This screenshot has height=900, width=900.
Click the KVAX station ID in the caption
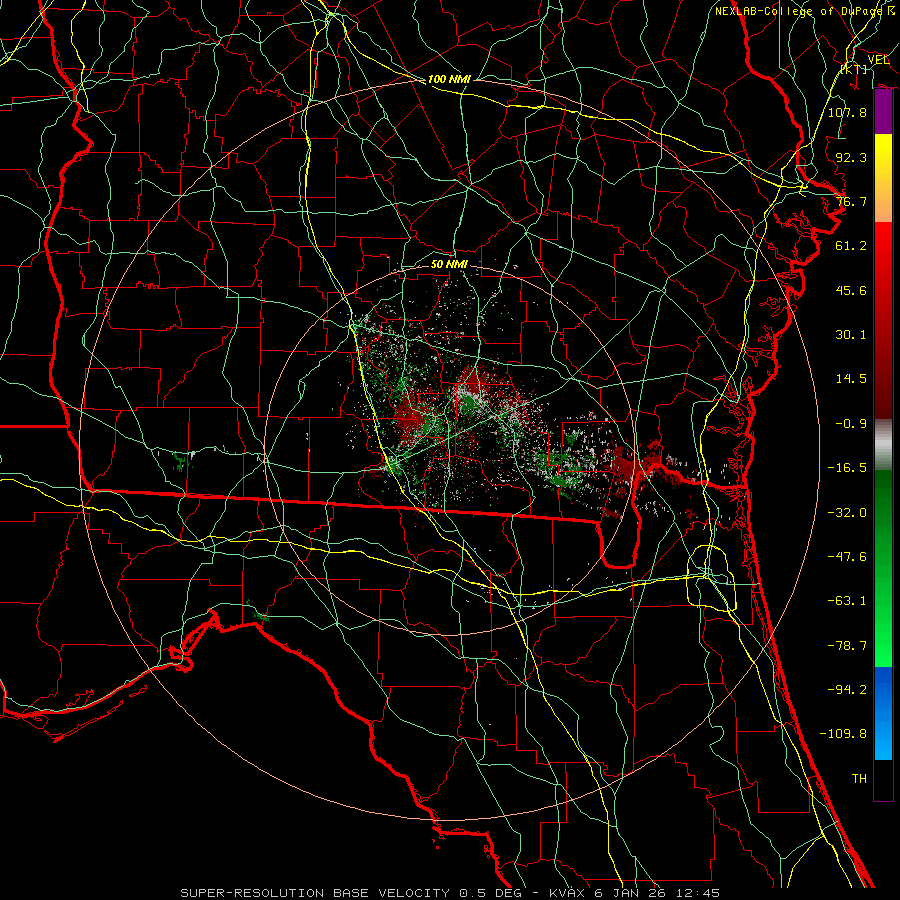pos(568,893)
